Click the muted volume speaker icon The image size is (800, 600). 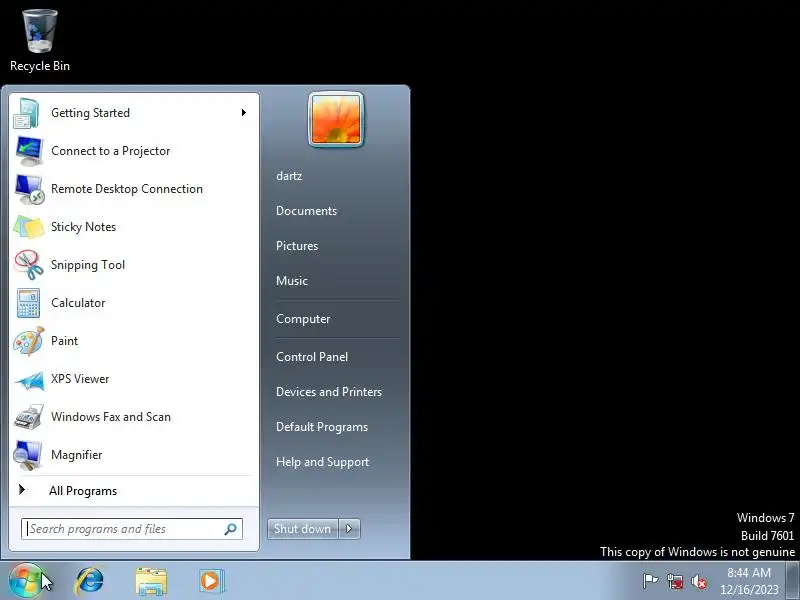coord(699,582)
